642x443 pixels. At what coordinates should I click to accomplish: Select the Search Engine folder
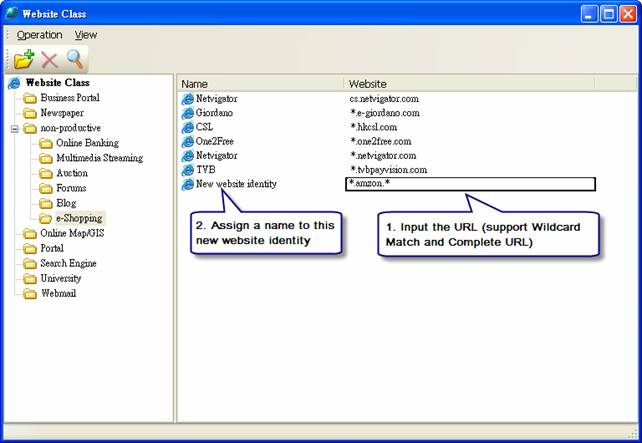pos(68,264)
